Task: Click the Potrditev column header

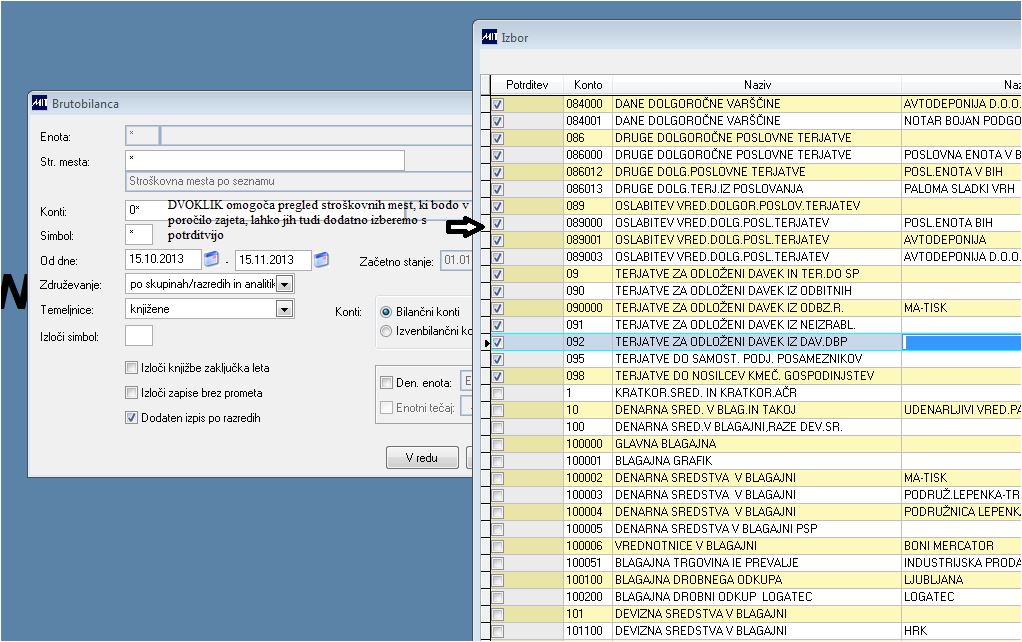Action: [527, 85]
